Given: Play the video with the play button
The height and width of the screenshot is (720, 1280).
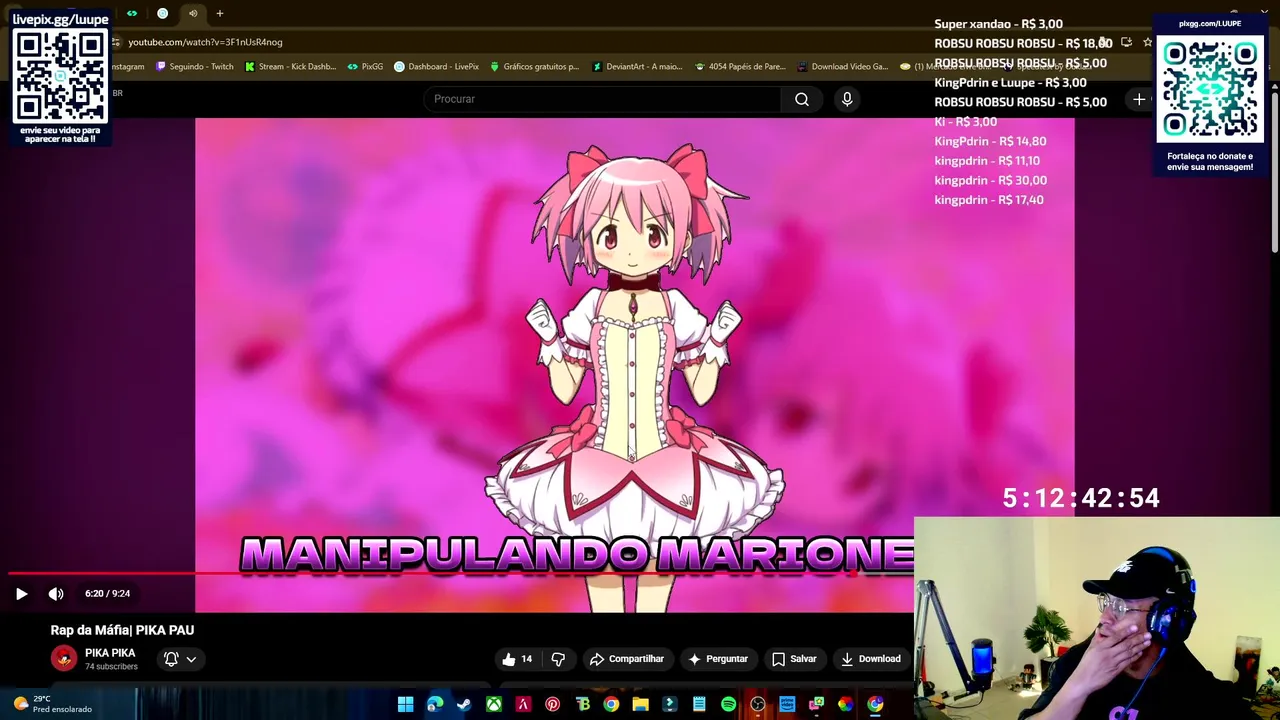Looking at the screenshot, I should [x=21, y=594].
